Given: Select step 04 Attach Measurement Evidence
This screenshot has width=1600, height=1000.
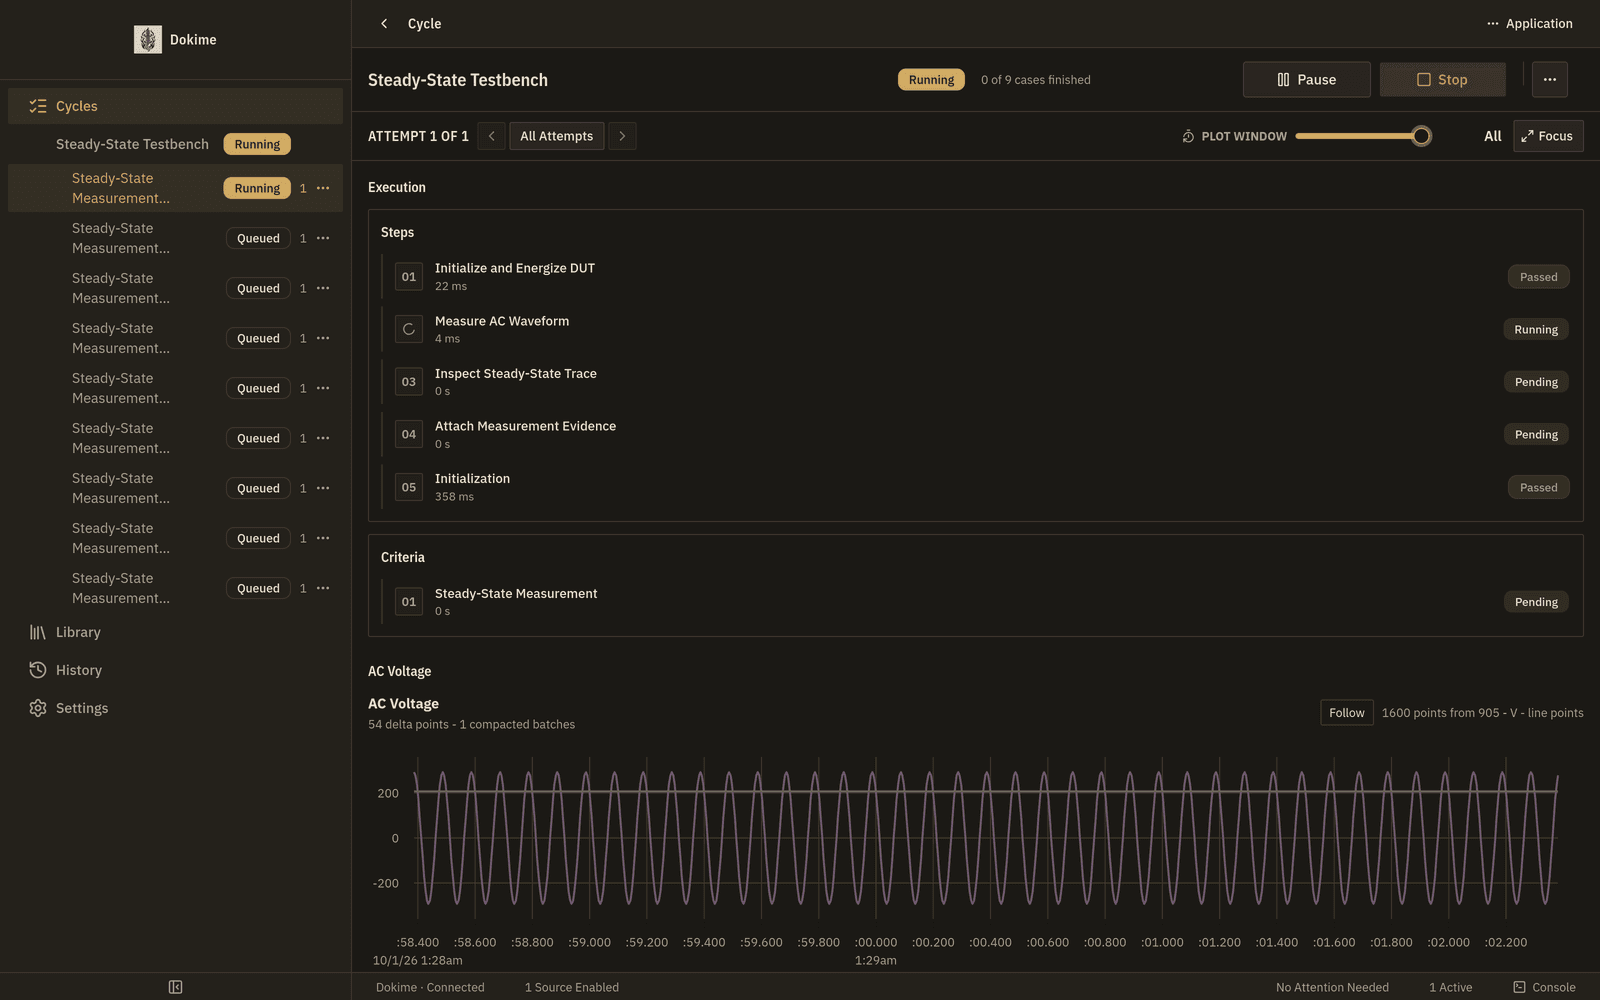Looking at the screenshot, I should point(975,434).
